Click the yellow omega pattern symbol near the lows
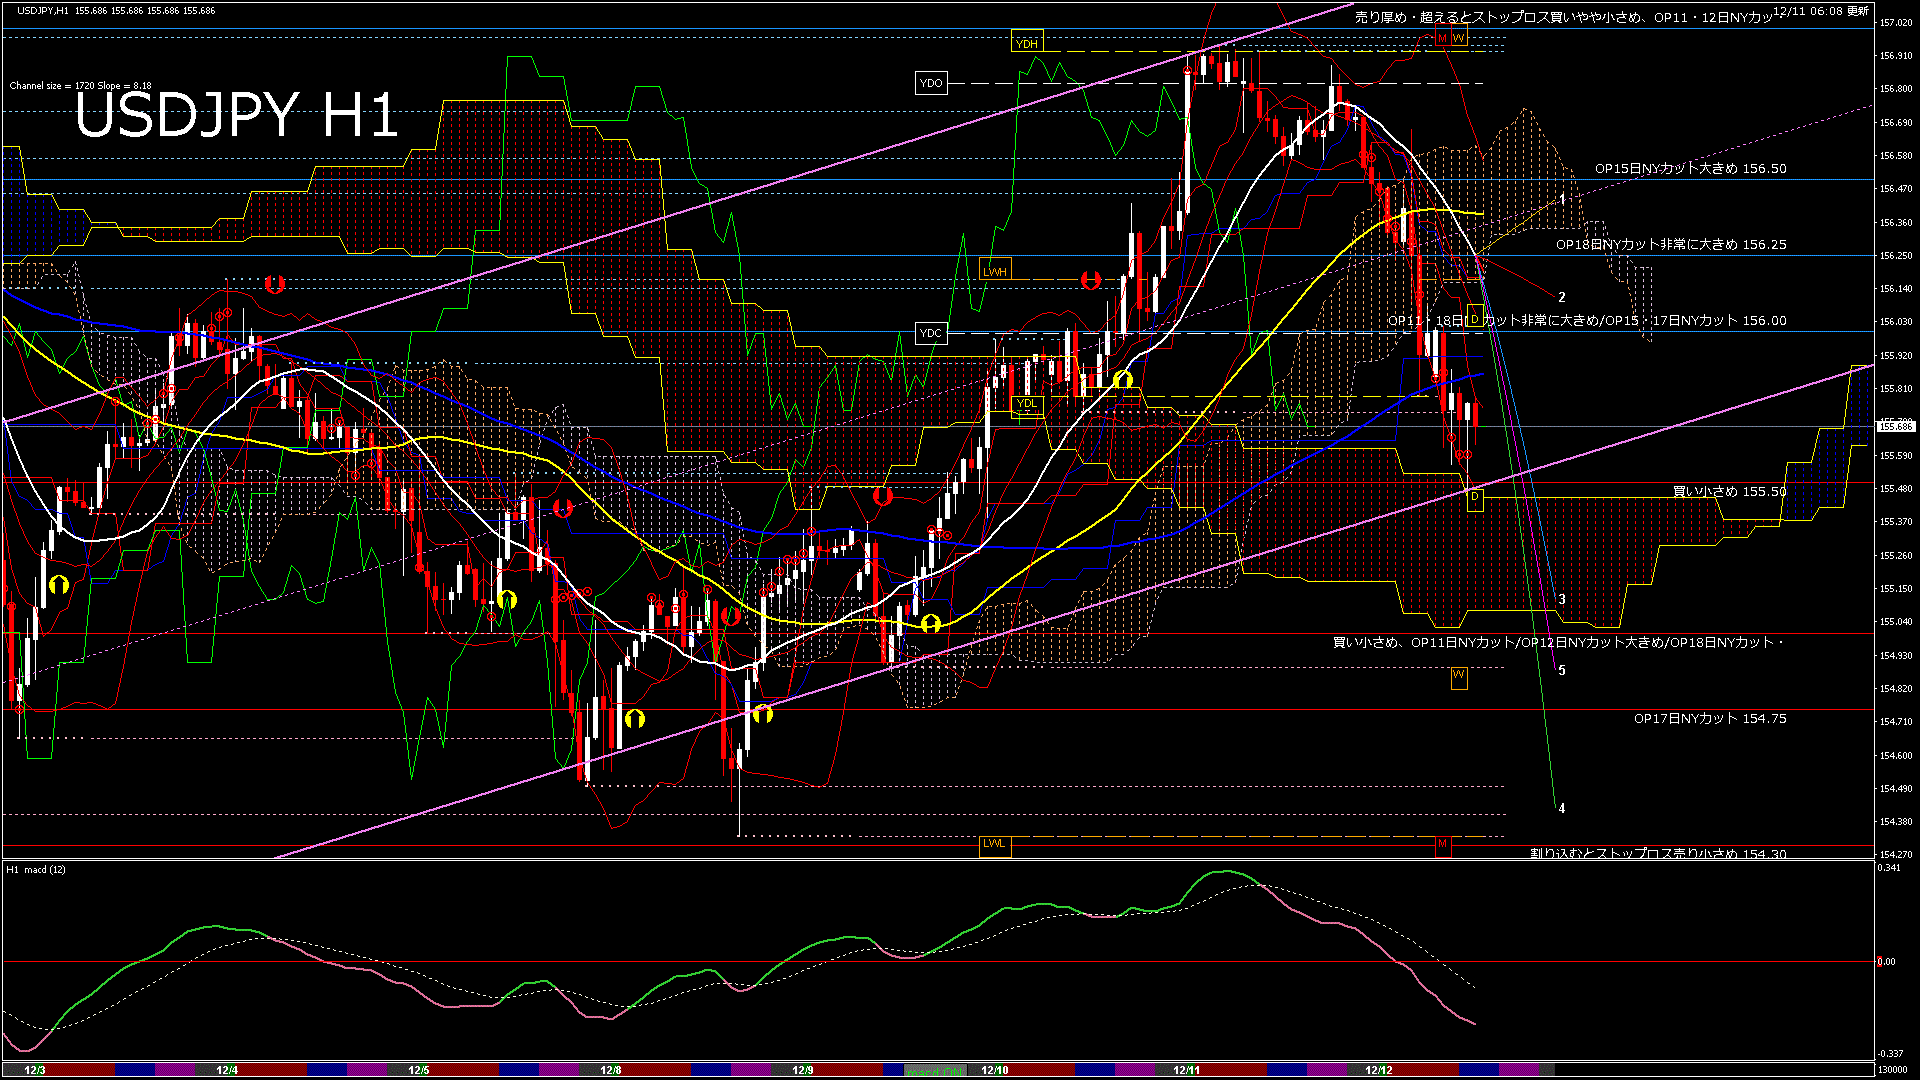 [636, 718]
